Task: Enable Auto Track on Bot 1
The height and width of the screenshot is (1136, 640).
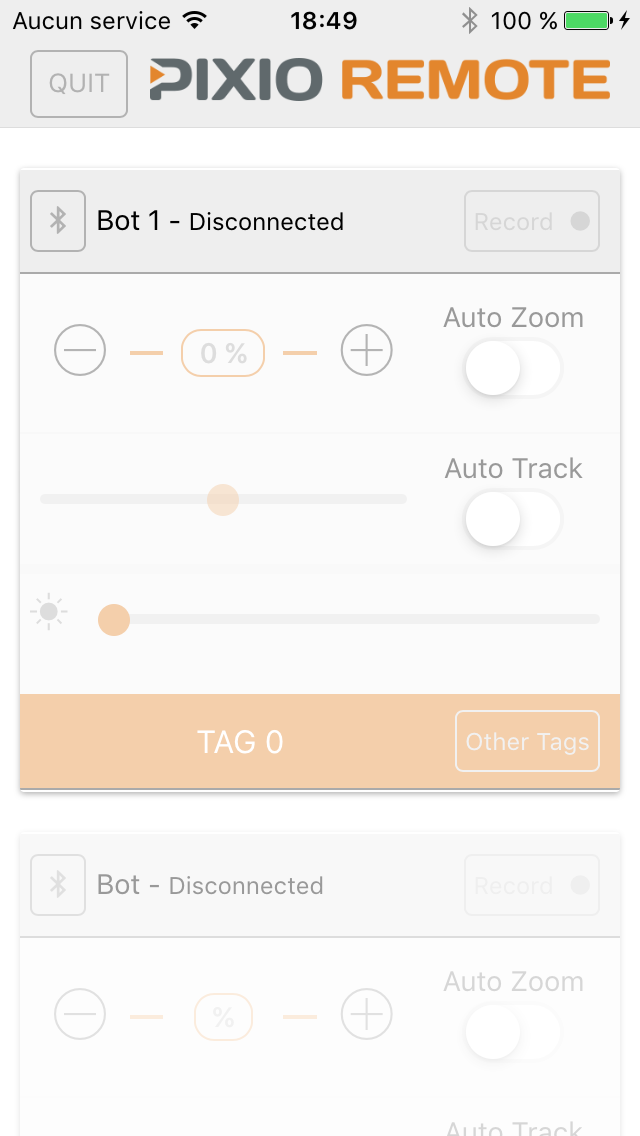Action: pos(513,519)
